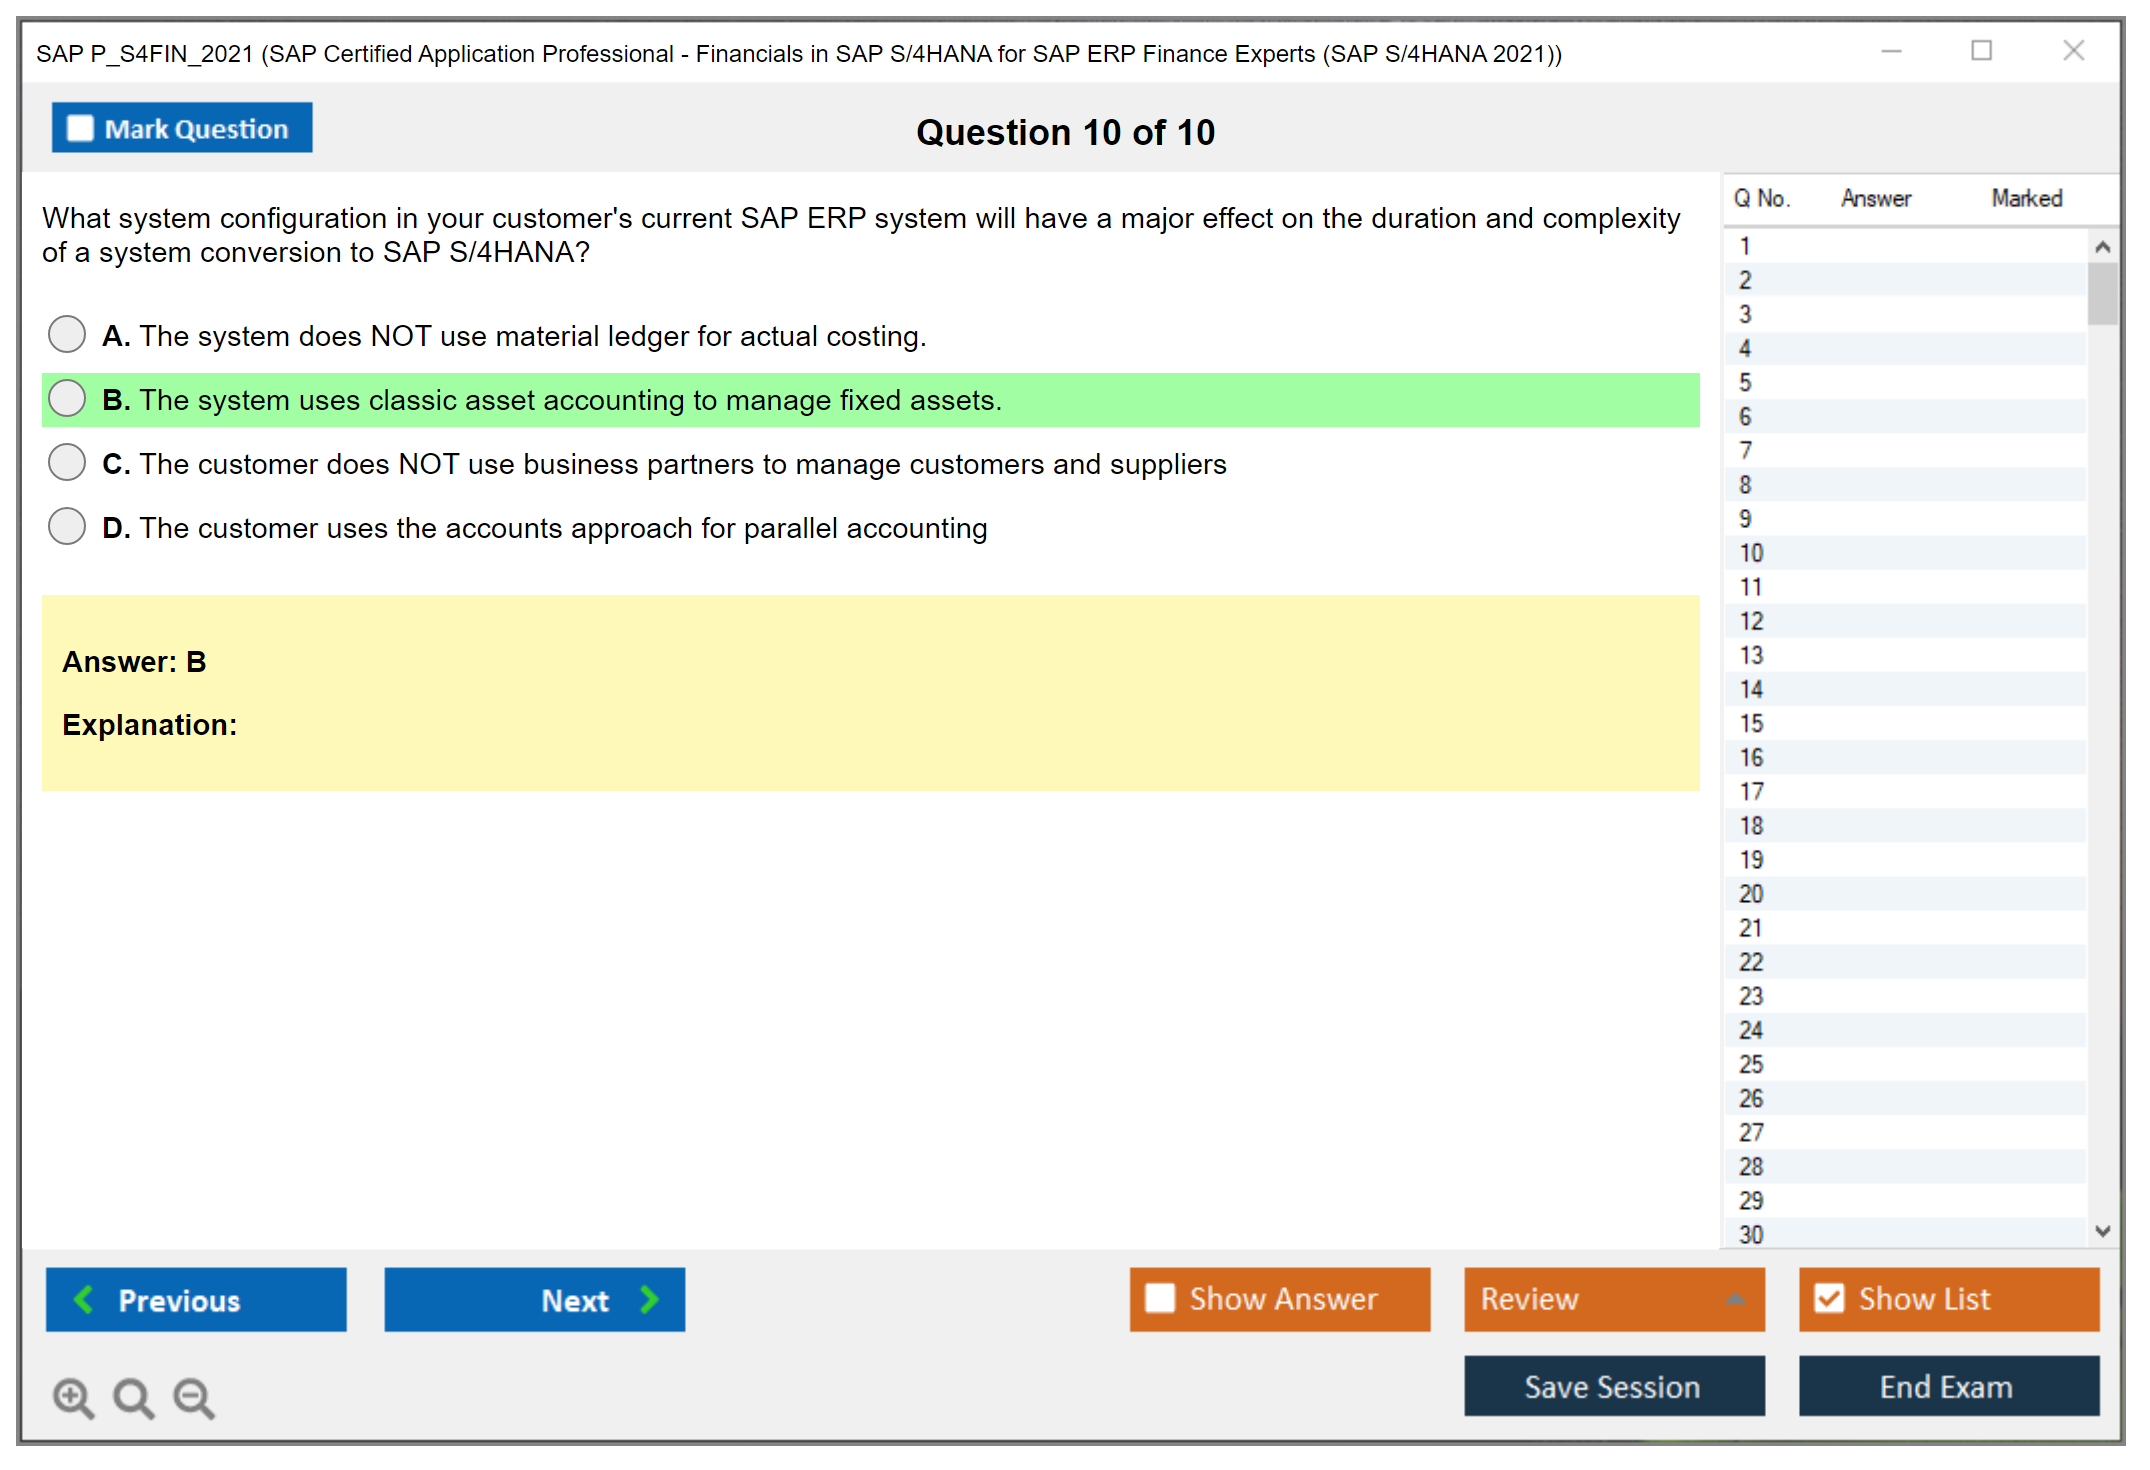This screenshot has height=1470, width=2150.
Task: Click the Save Session button
Action: [x=1613, y=1386]
